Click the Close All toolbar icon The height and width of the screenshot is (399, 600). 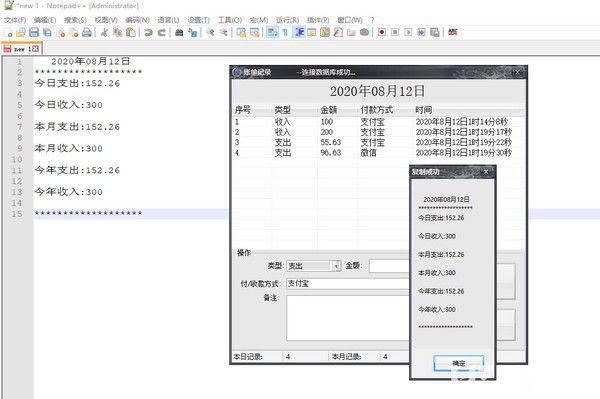click(74, 33)
